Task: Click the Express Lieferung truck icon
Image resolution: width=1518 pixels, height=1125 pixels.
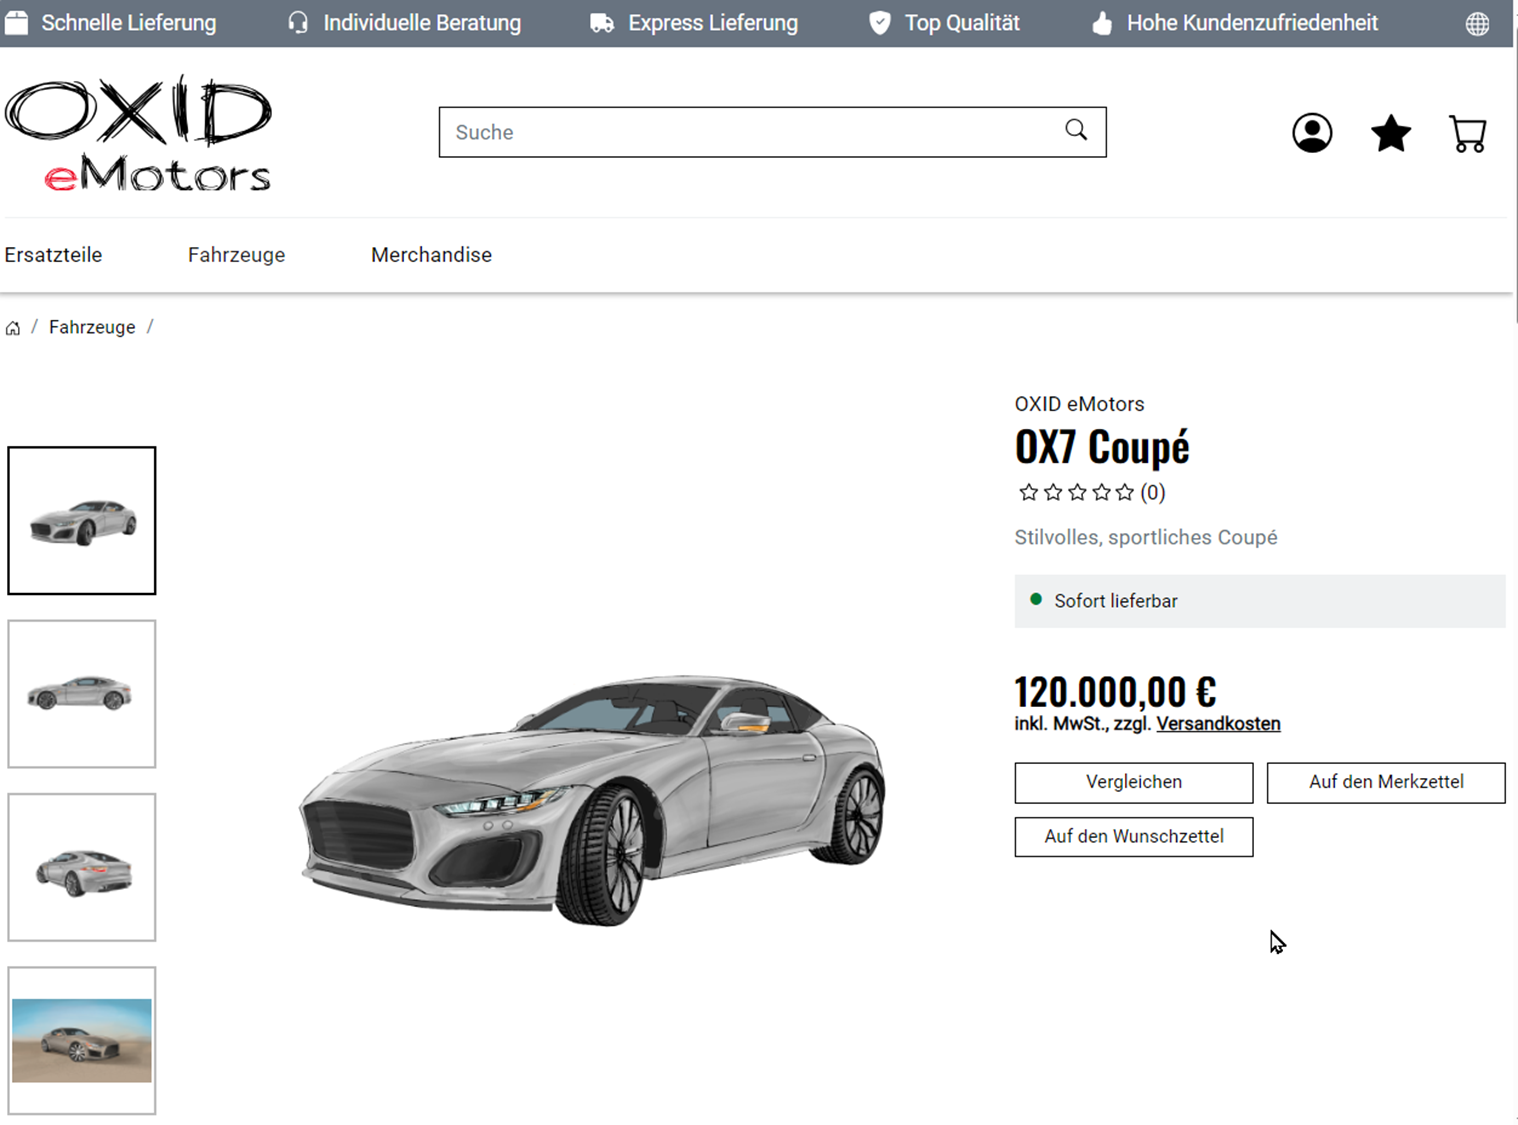Action: [x=602, y=23]
